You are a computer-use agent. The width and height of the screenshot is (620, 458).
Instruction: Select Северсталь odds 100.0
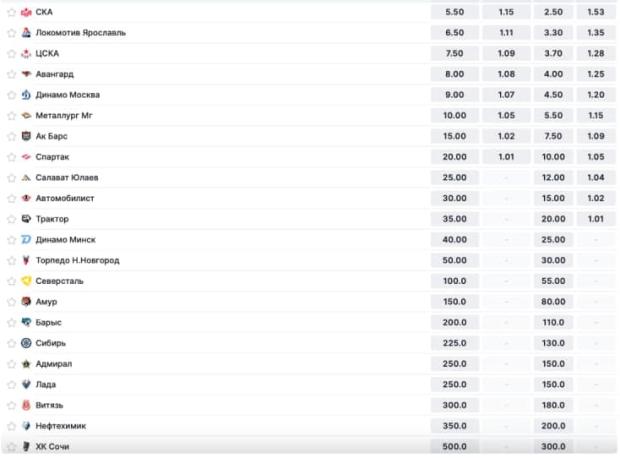[455, 281]
